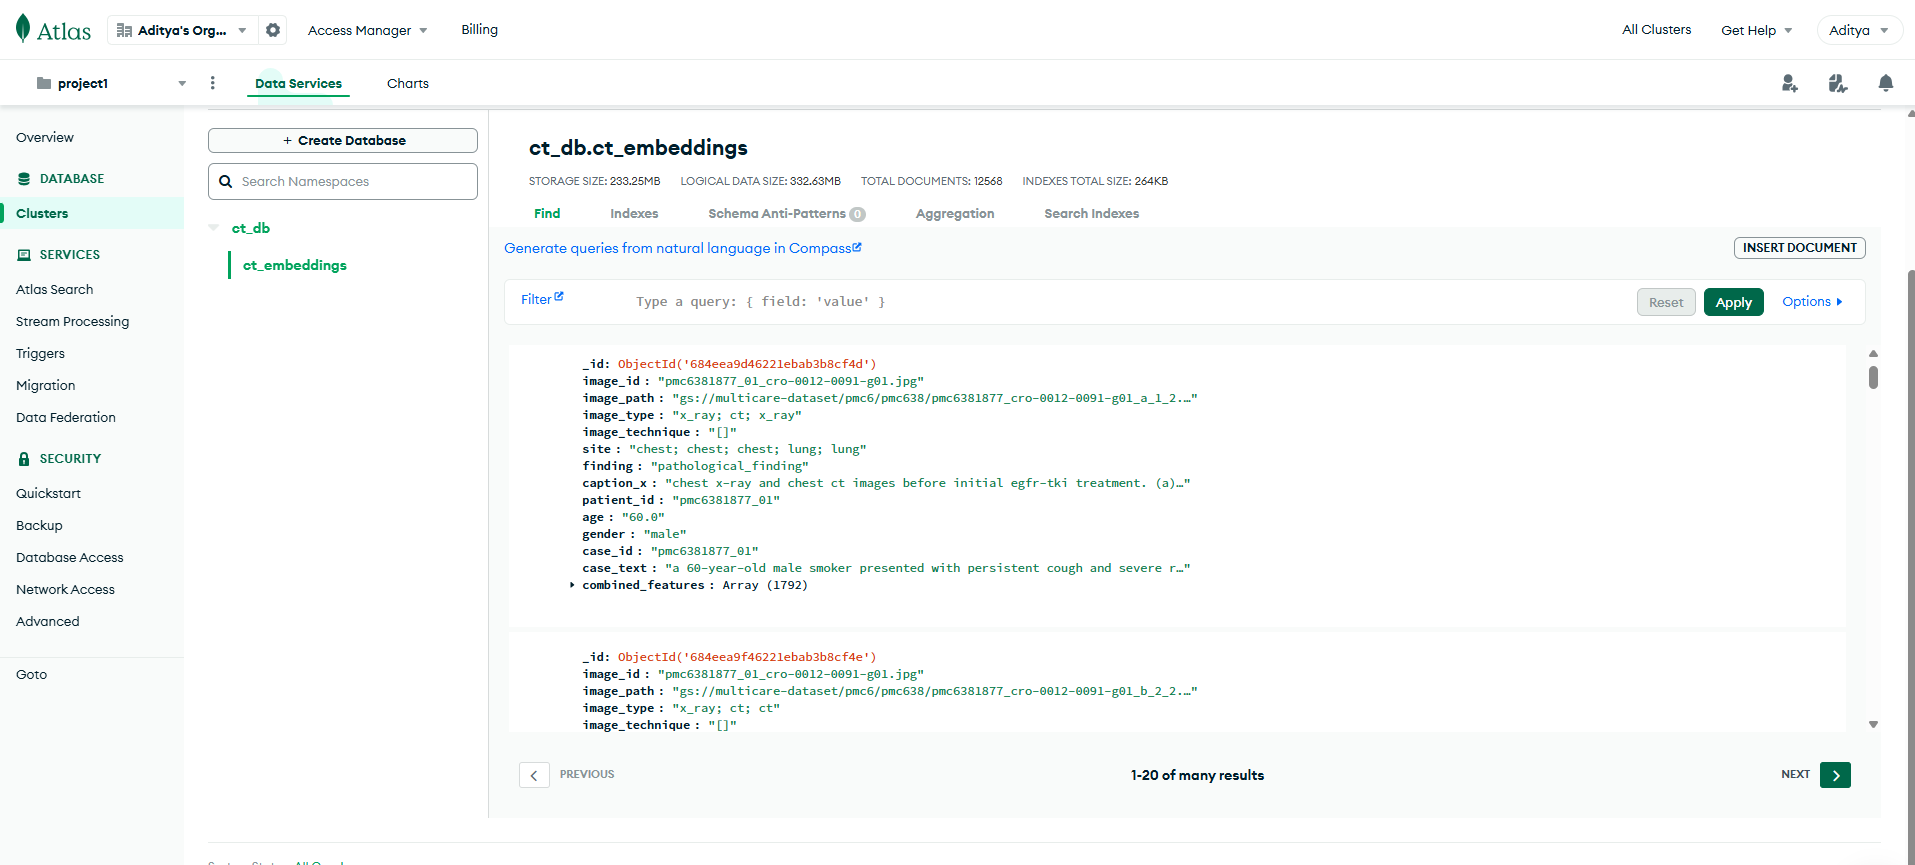Screen dimensions: 1915x865
Task: Open the project1 project selector dropdown
Action: 111,83
